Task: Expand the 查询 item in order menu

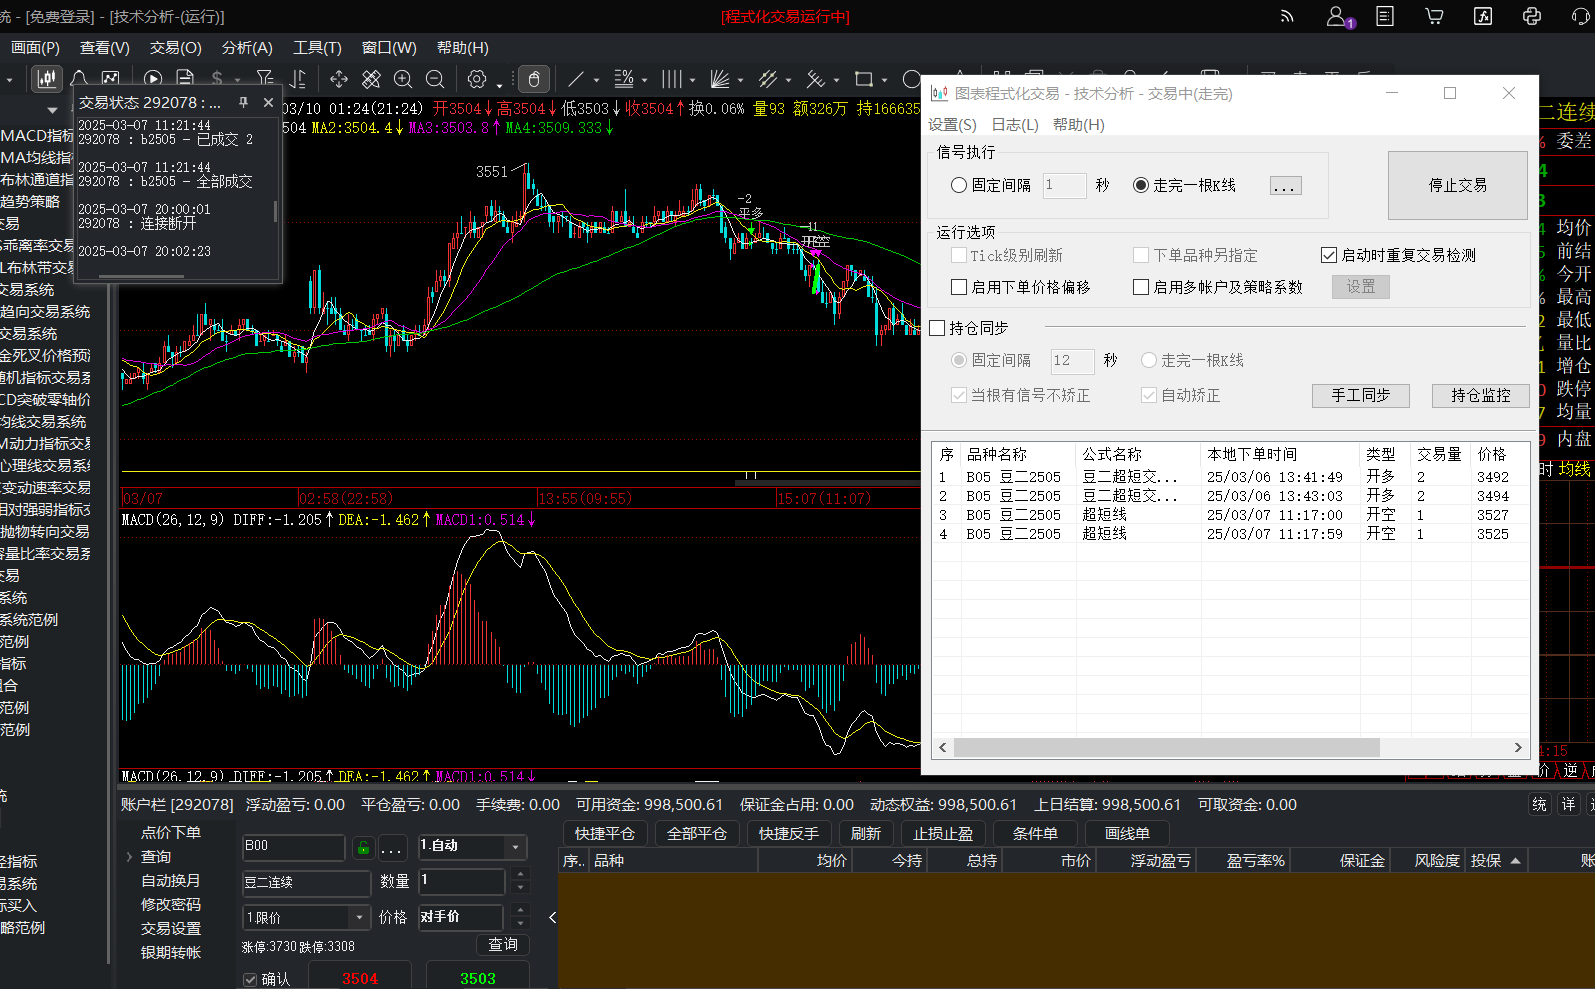Action: (x=129, y=857)
